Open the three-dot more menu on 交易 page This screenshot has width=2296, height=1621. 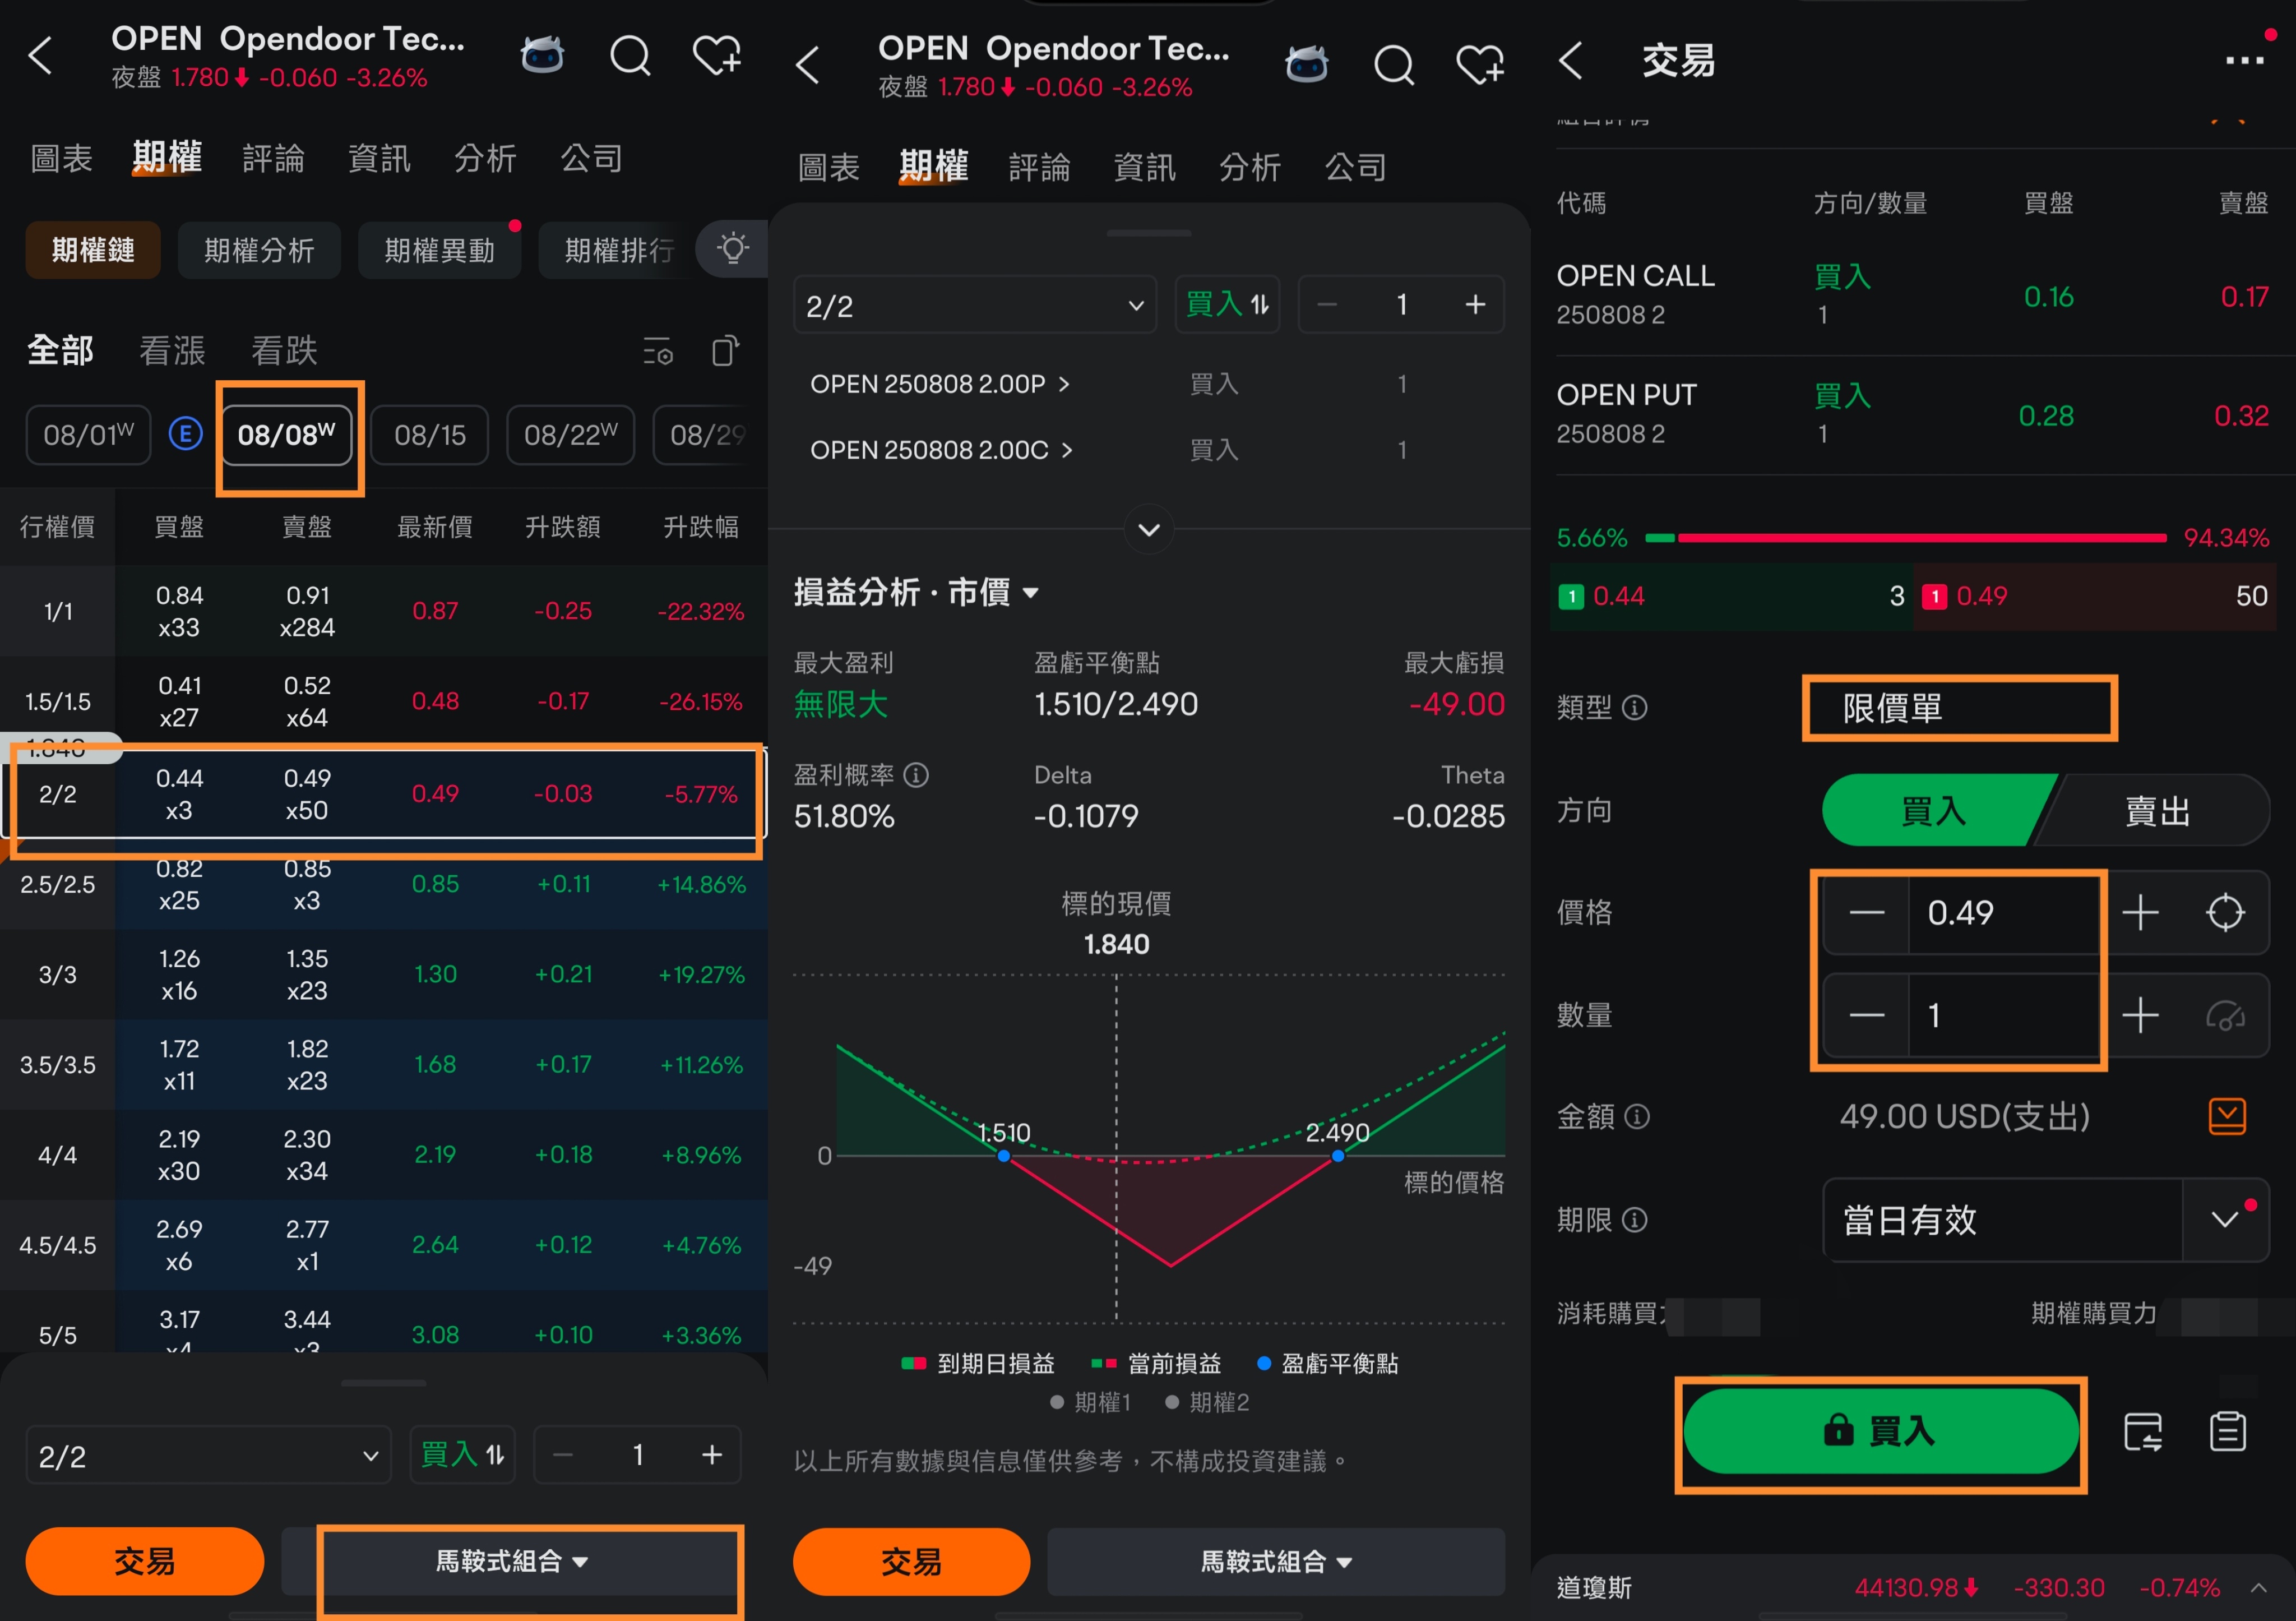(2244, 60)
